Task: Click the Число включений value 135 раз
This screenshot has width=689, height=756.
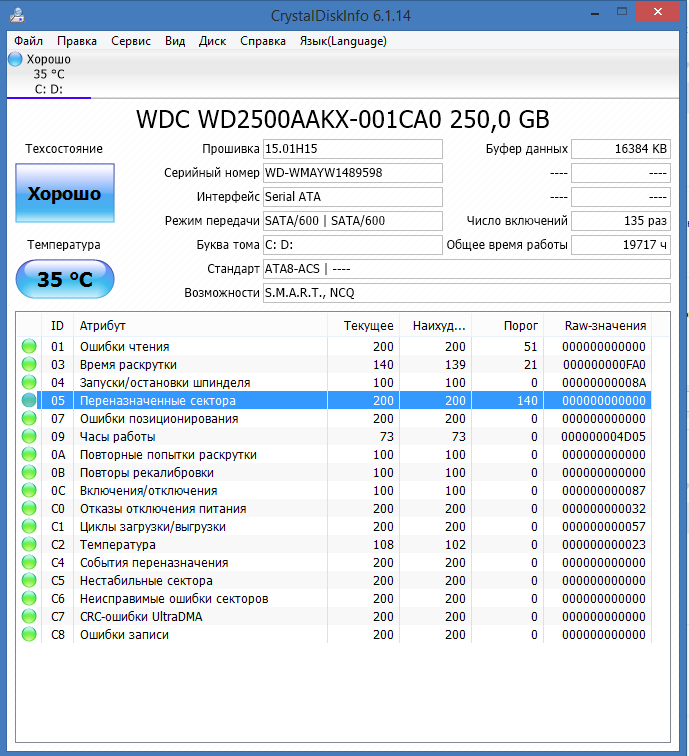Action: click(x=621, y=221)
